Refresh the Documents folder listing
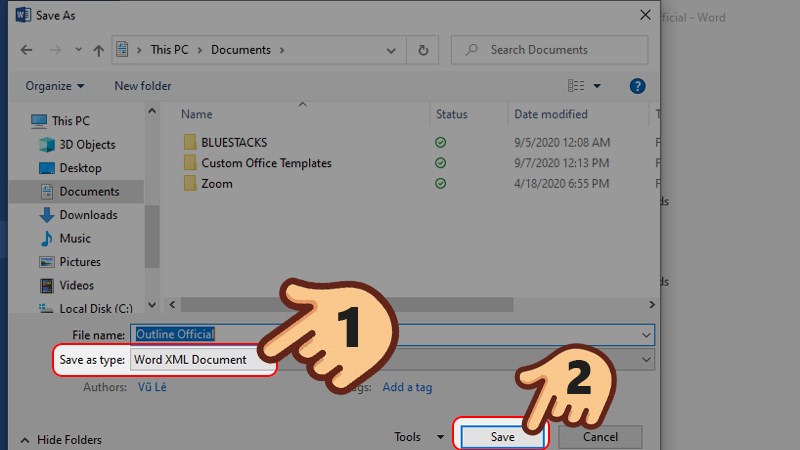 [x=423, y=50]
